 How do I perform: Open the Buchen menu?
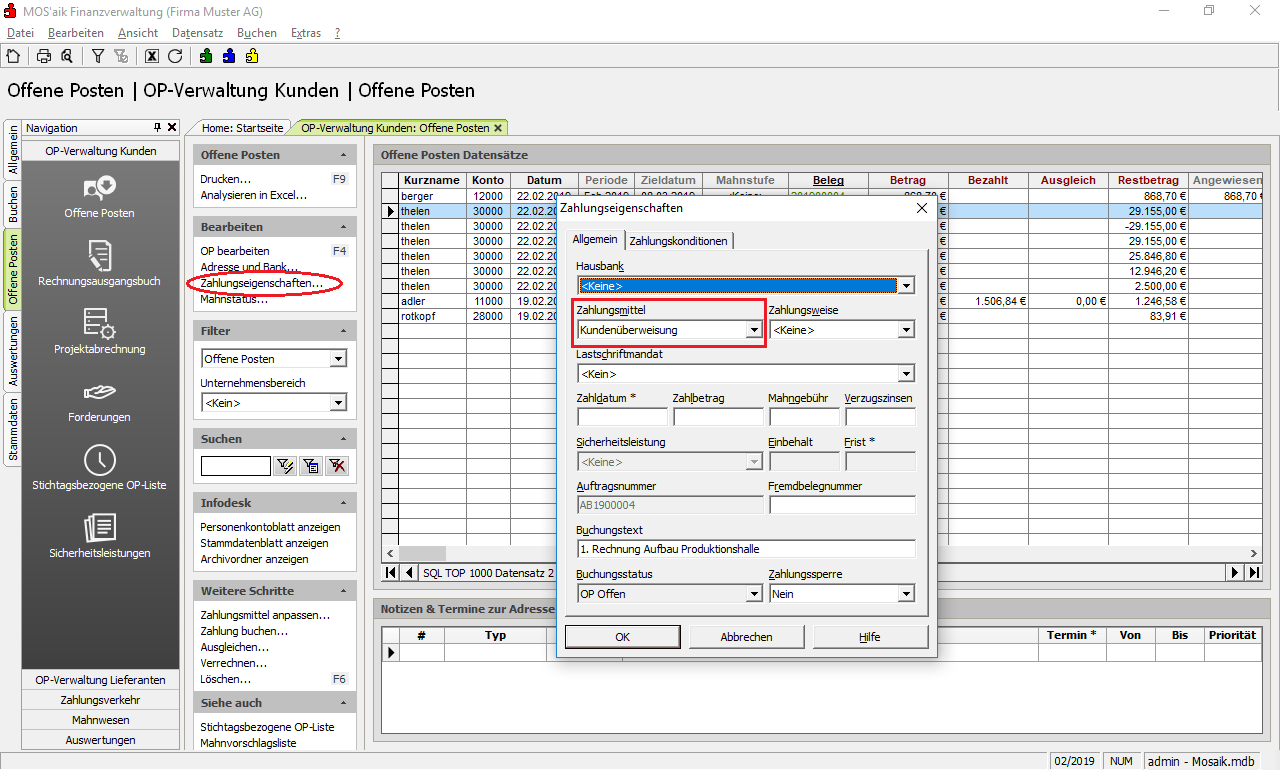pyautogui.click(x=256, y=33)
